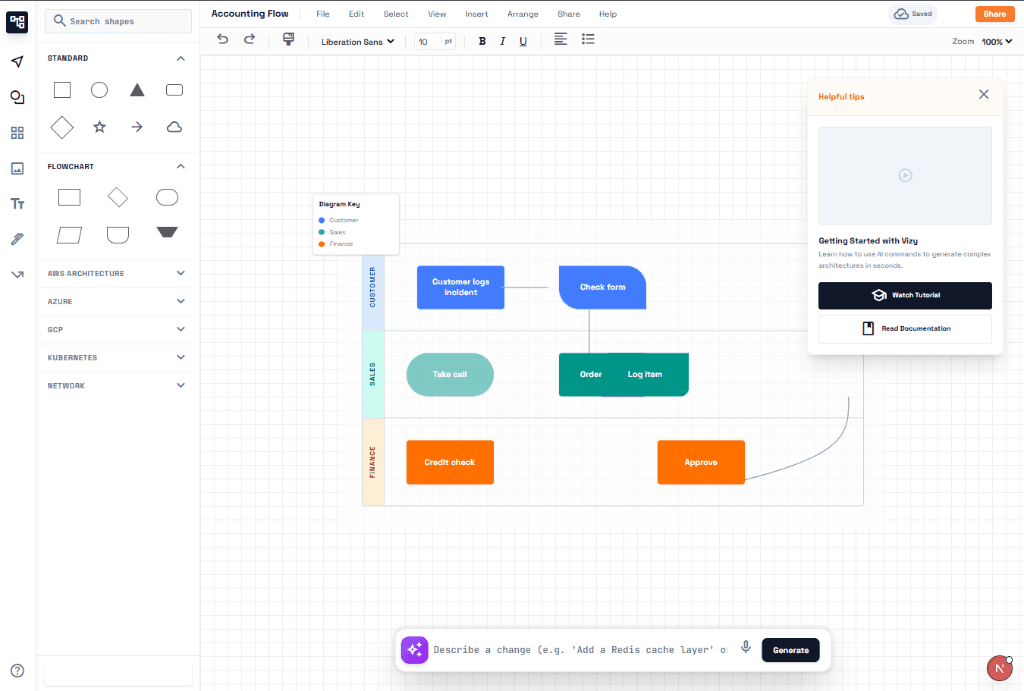The width and height of the screenshot is (1024, 691).
Task: Select the Image tool in the sidebar
Action: 16,168
